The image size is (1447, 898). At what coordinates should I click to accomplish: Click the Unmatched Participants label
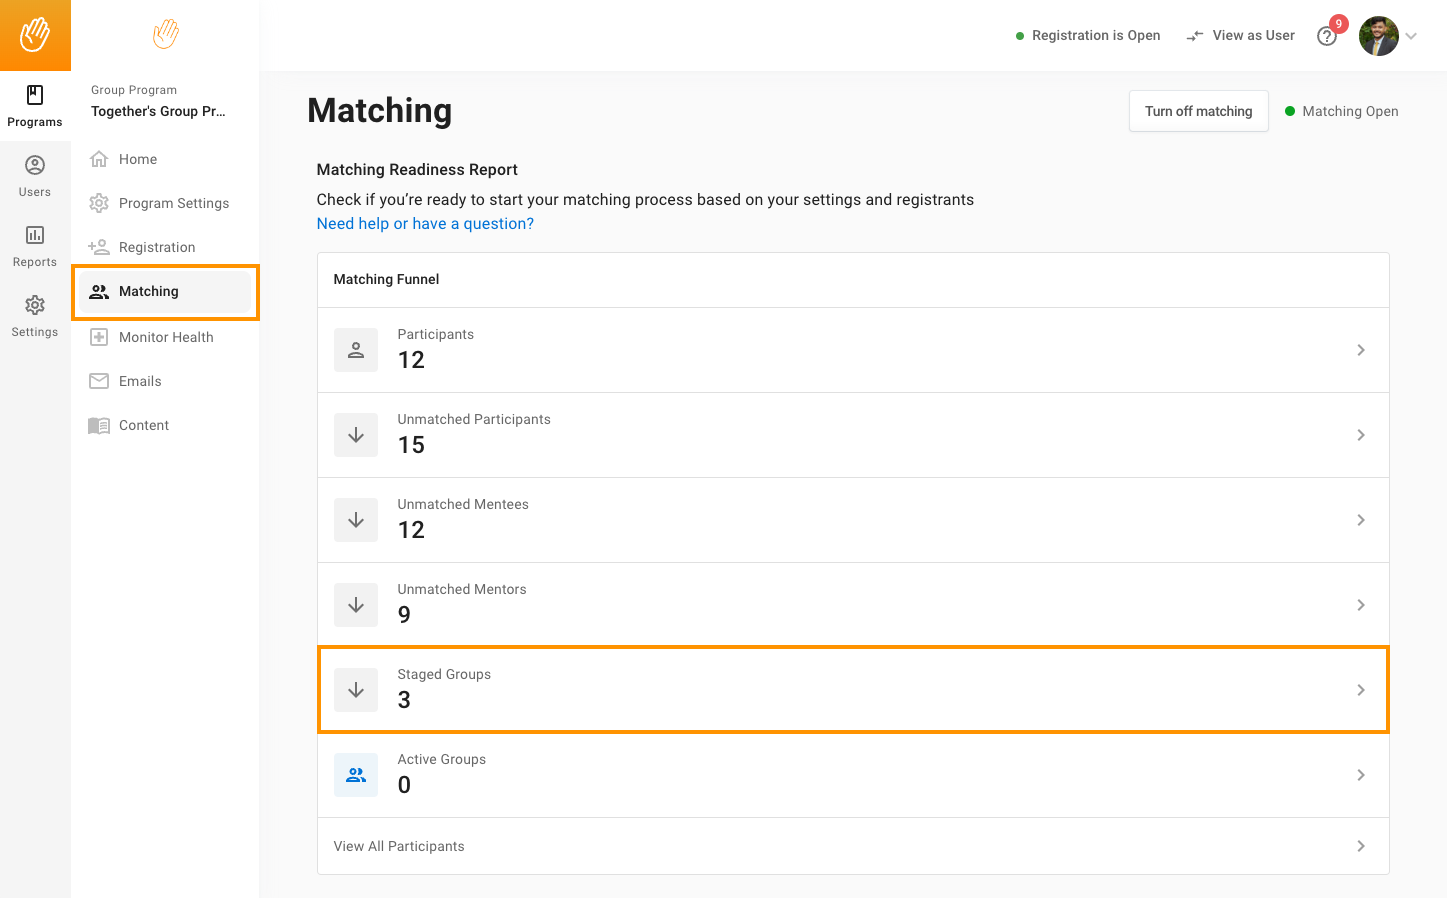pos(474,419)
